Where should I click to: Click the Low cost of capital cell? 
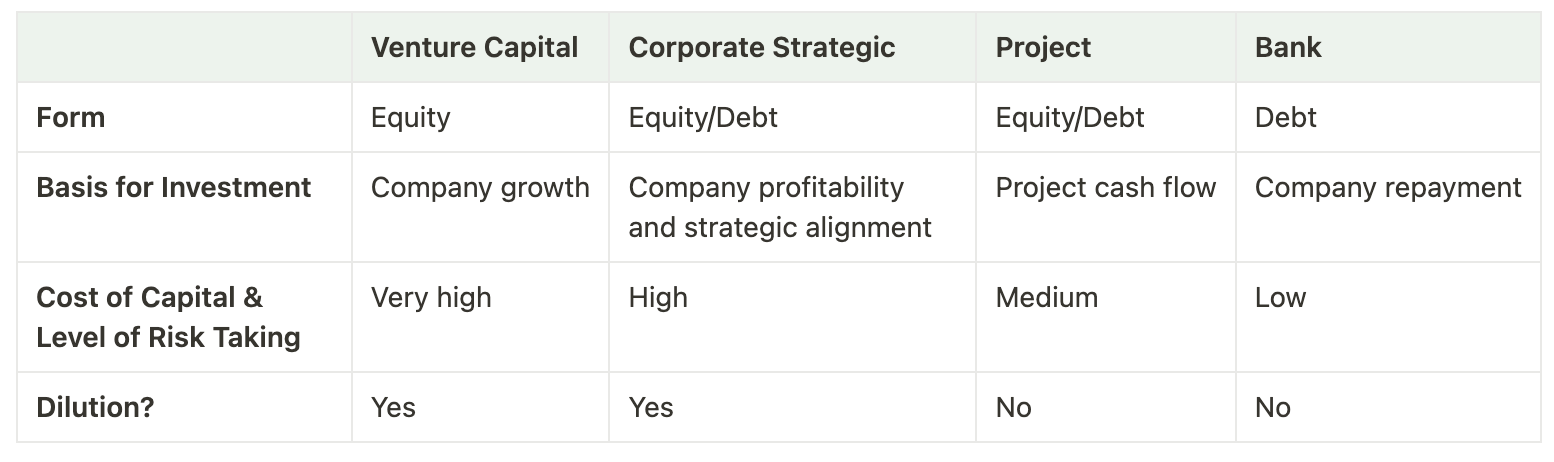[x=1280, y=297]
